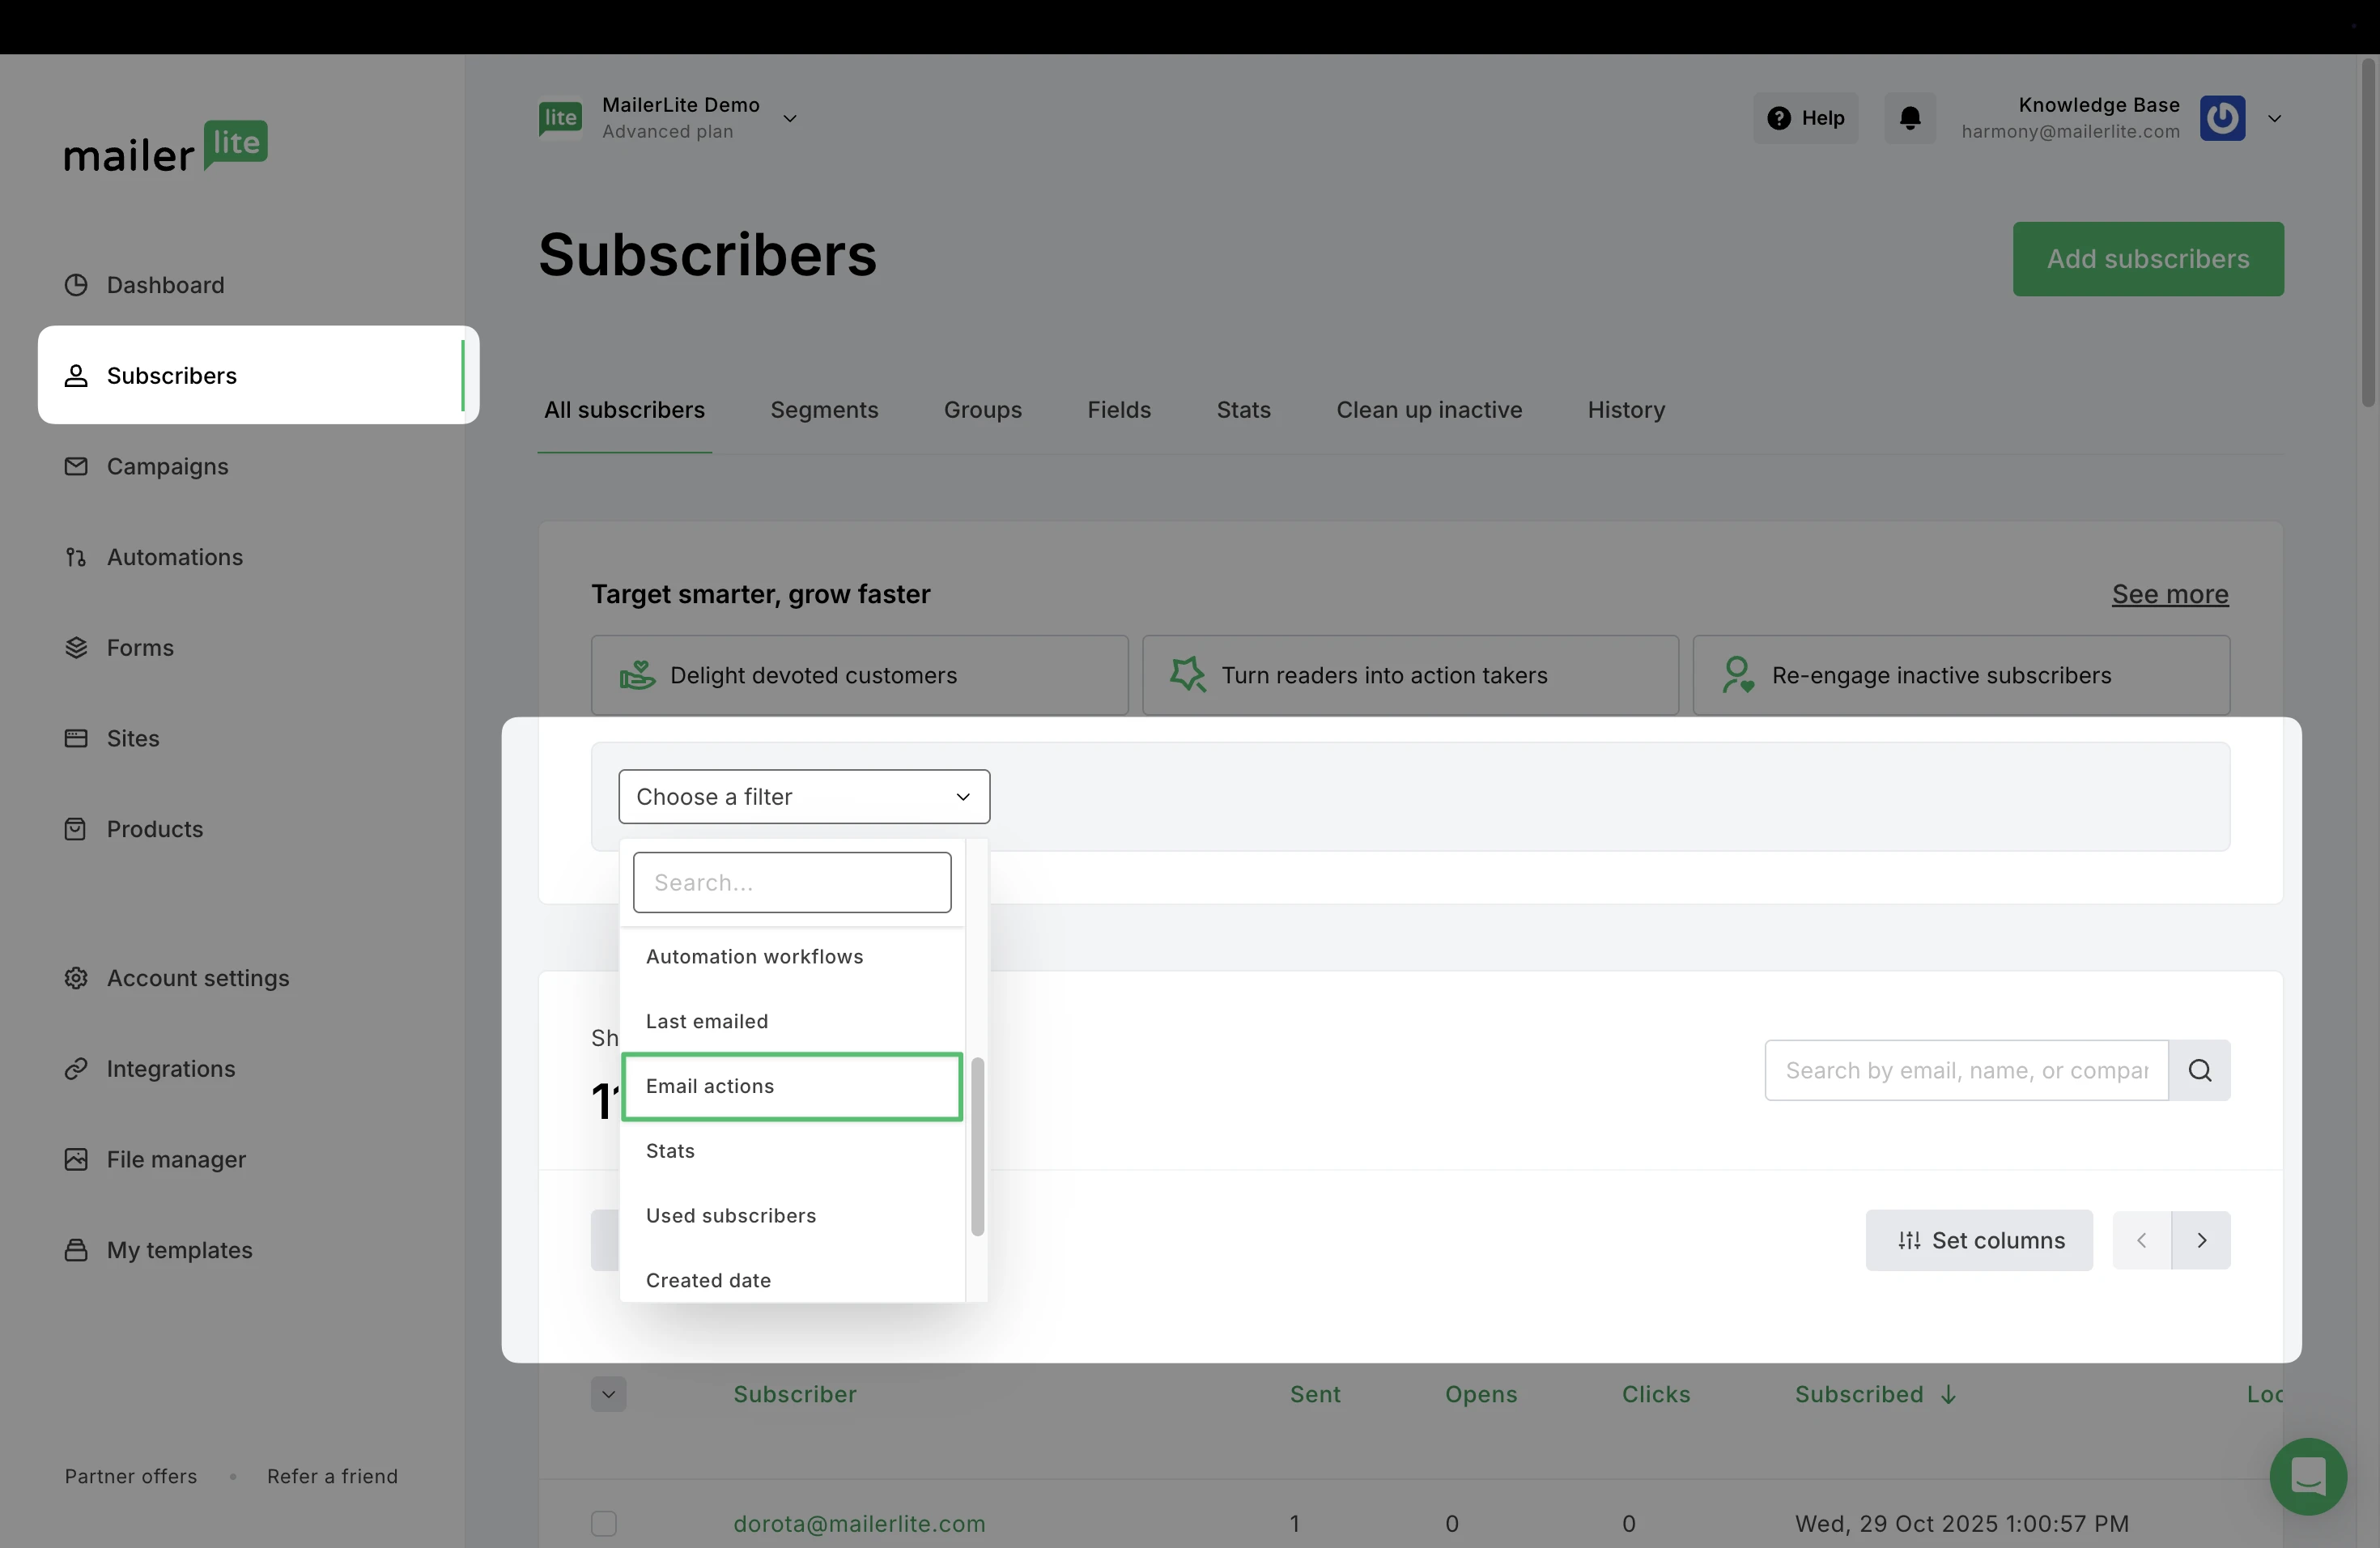Click the Help question mark button
The width and height of the screenshot is (2380, 1548).
point(1805,118)
